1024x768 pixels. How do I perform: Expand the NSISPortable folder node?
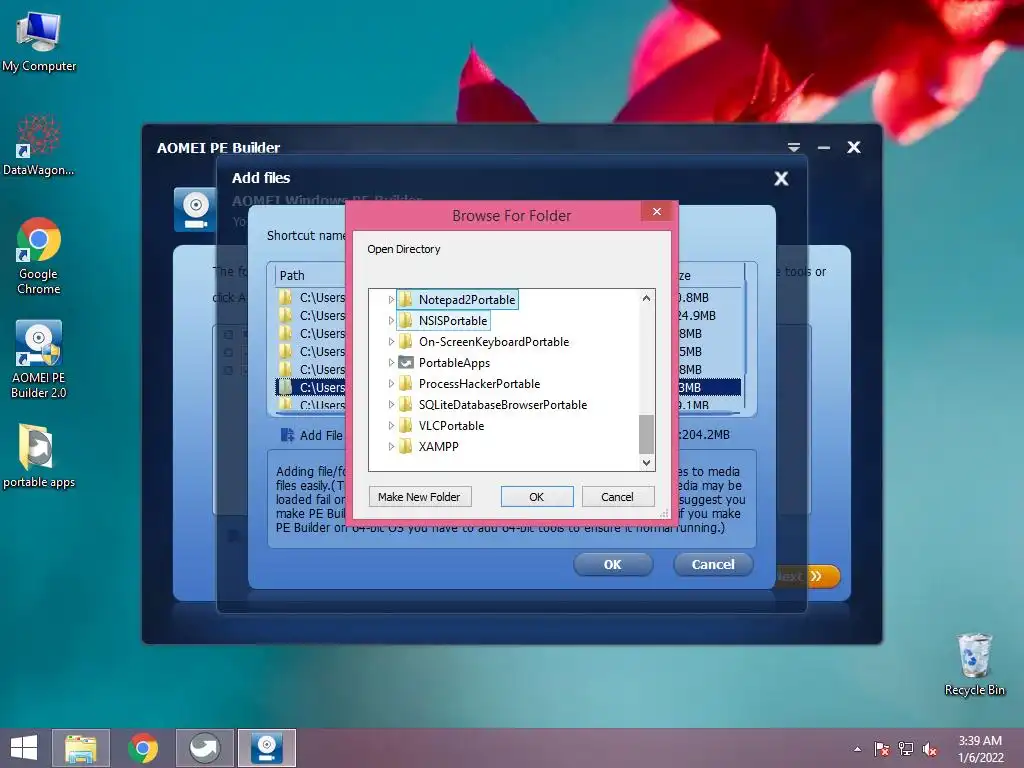[x=391, y=321]
